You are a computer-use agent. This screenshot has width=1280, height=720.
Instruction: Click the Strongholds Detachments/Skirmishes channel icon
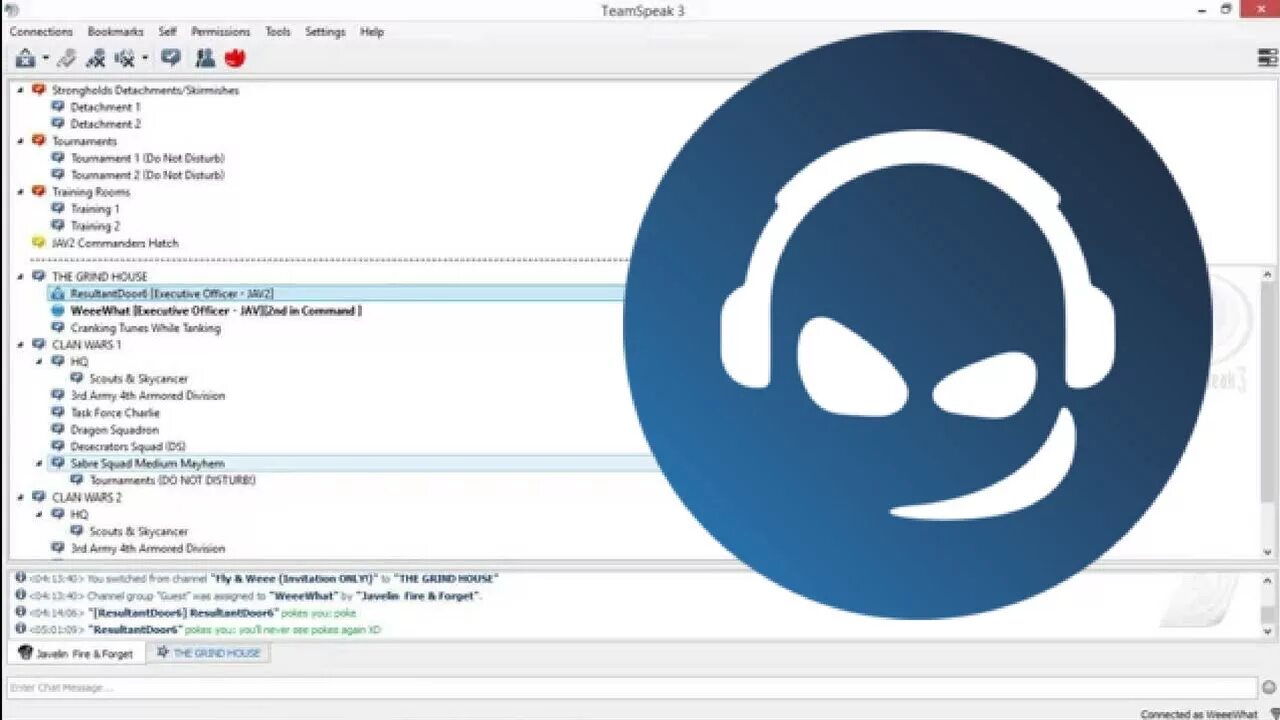[x=39, y=90]
